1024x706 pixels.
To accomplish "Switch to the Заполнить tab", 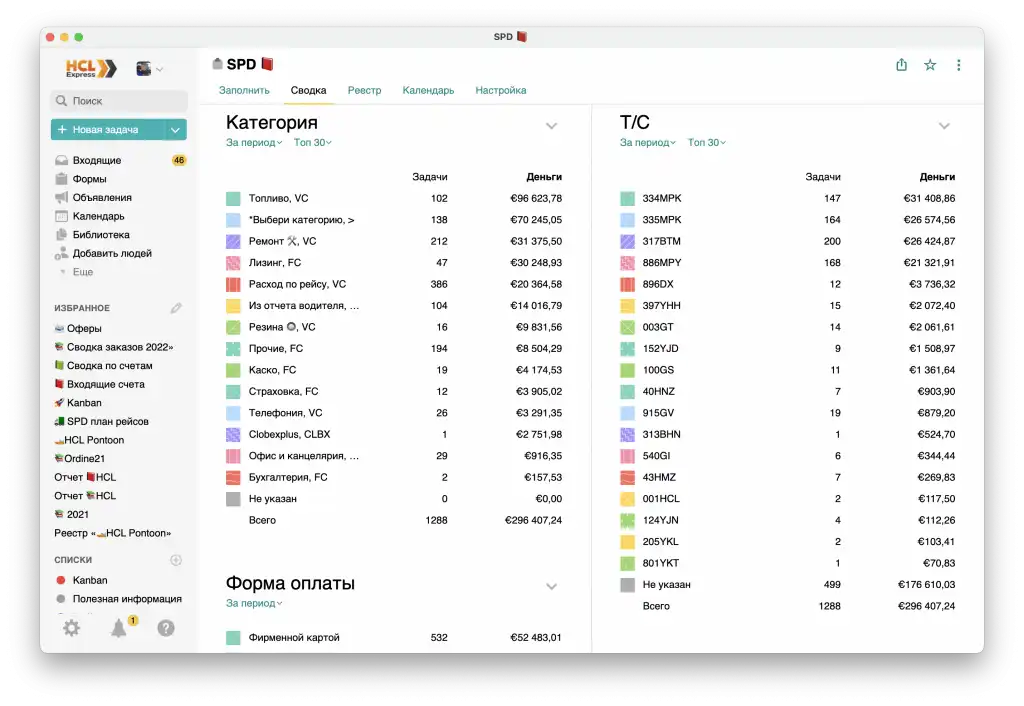I will pos(244,90).
